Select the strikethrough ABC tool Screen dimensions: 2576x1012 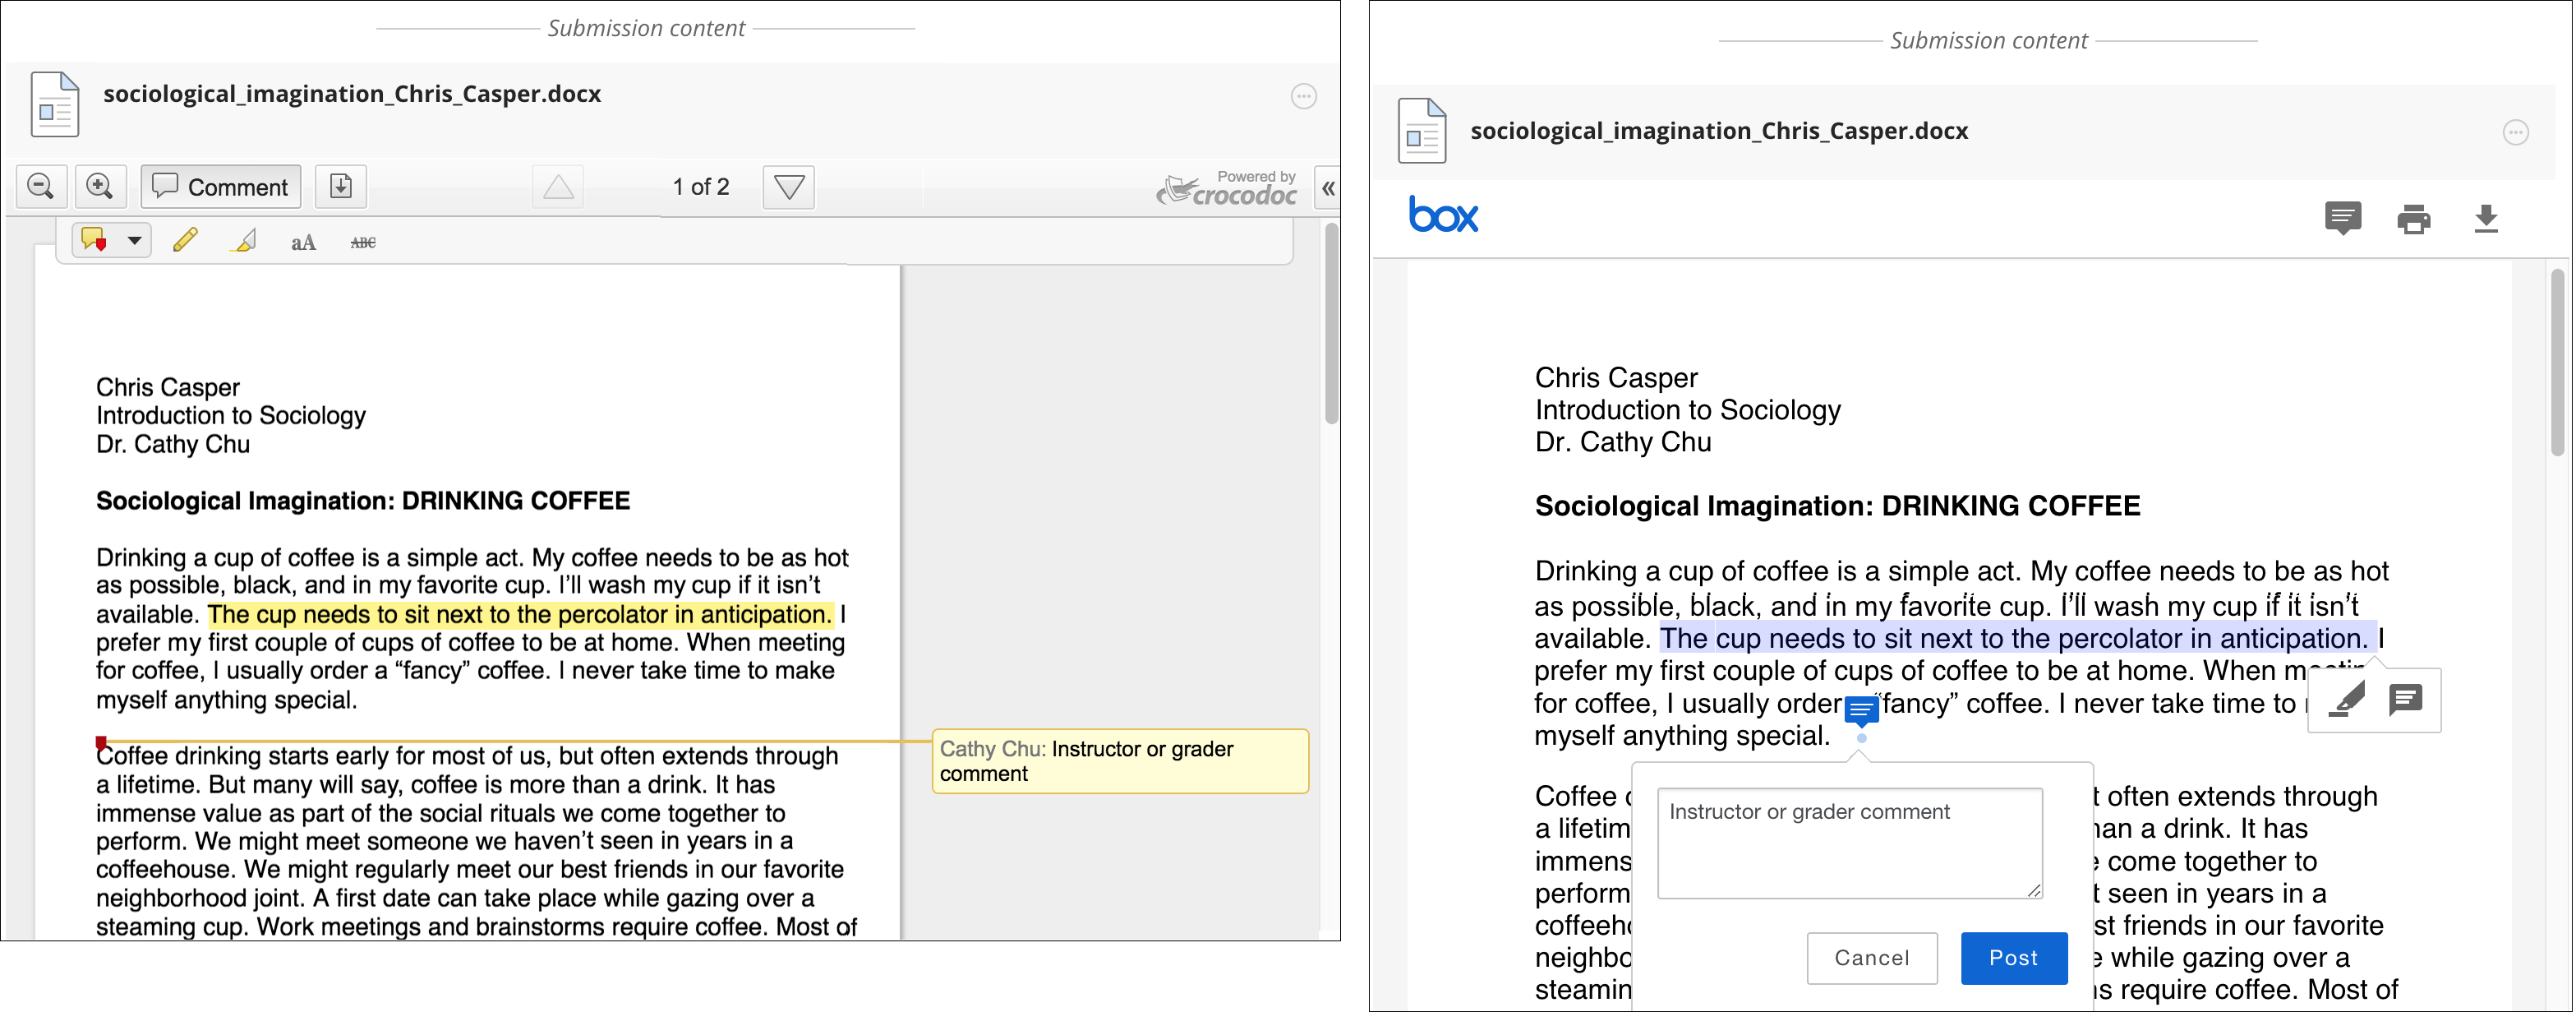[363, 242]
